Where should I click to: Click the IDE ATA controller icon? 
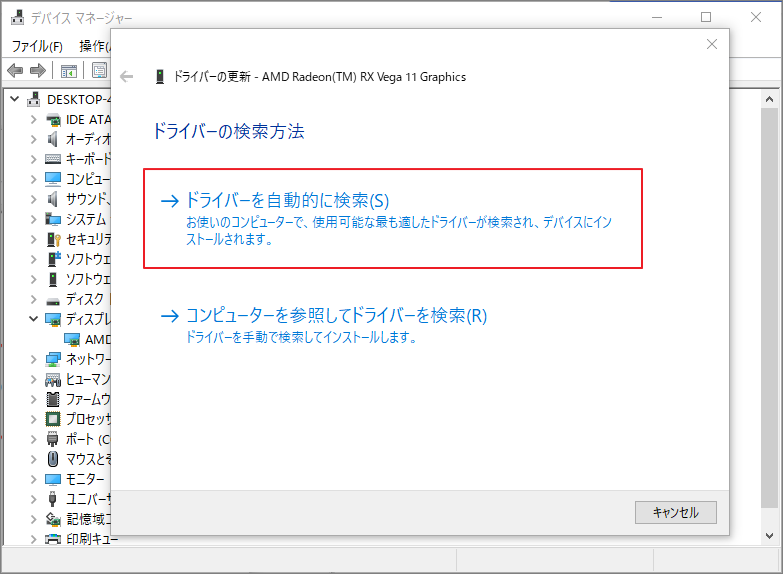pos(53,120)
